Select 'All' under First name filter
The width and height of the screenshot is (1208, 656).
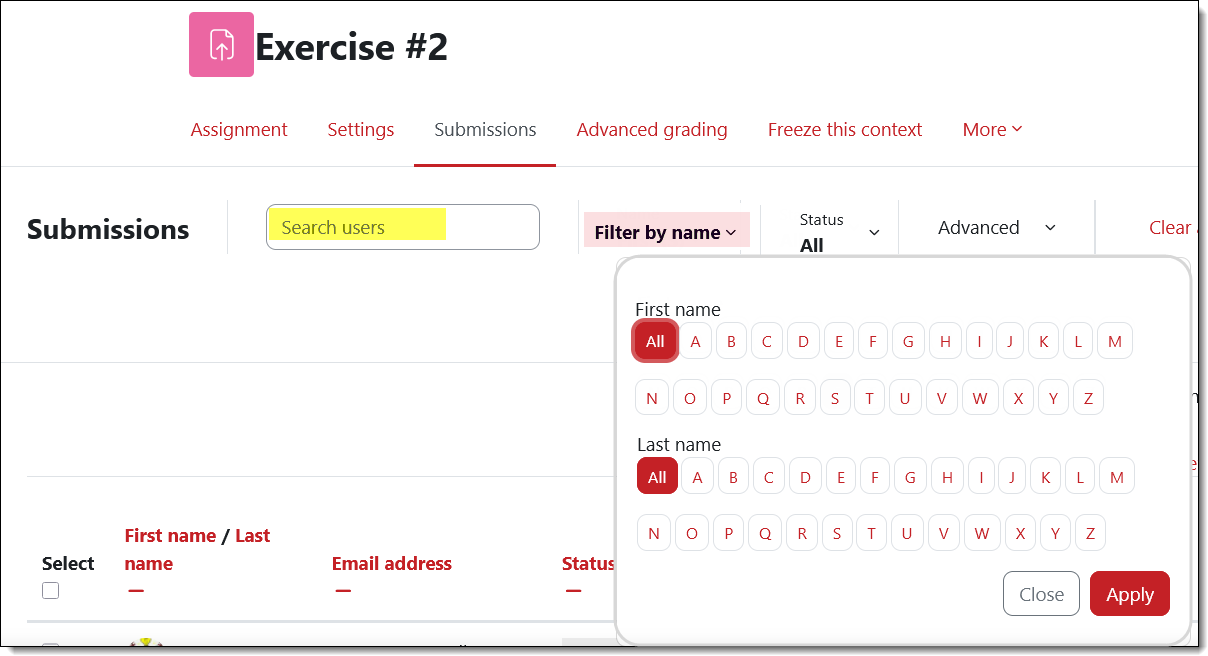pyautogui.click(x=655, y=341)
